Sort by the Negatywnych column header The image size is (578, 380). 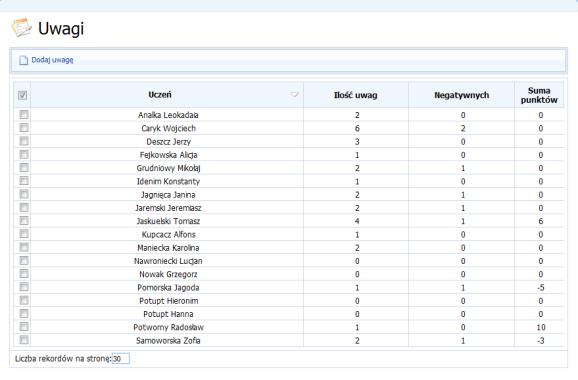click(x=462, y=95)
